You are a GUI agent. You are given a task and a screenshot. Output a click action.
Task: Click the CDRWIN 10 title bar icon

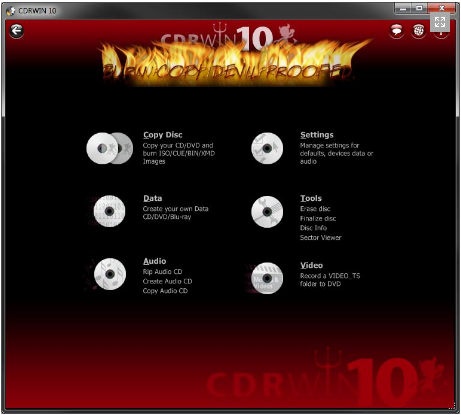(11, 11)
